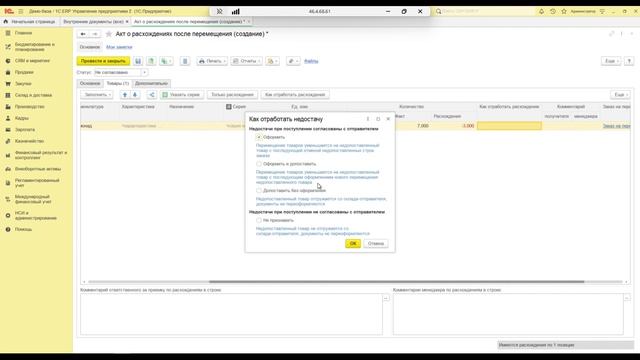Close the Как отработать недостачу dialog
This screenshot has height=360, width=640.
pyautogui.click(x=388, y=119)
